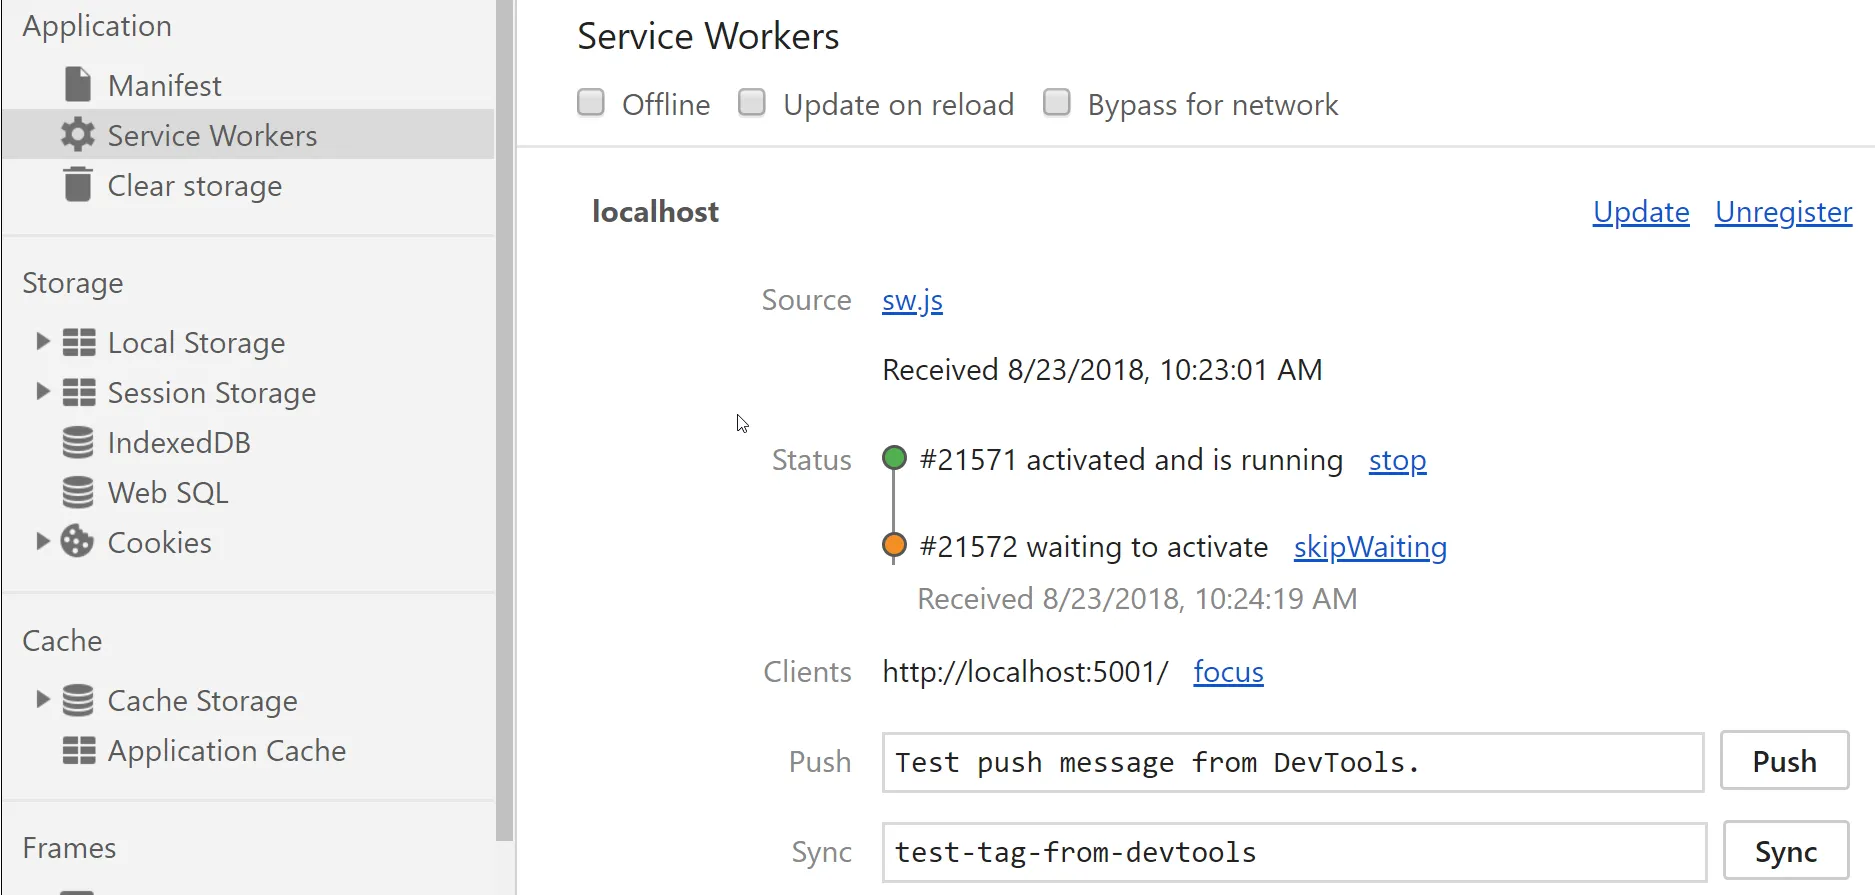Click the IndexedDB database icon

(x=78, y=442)
